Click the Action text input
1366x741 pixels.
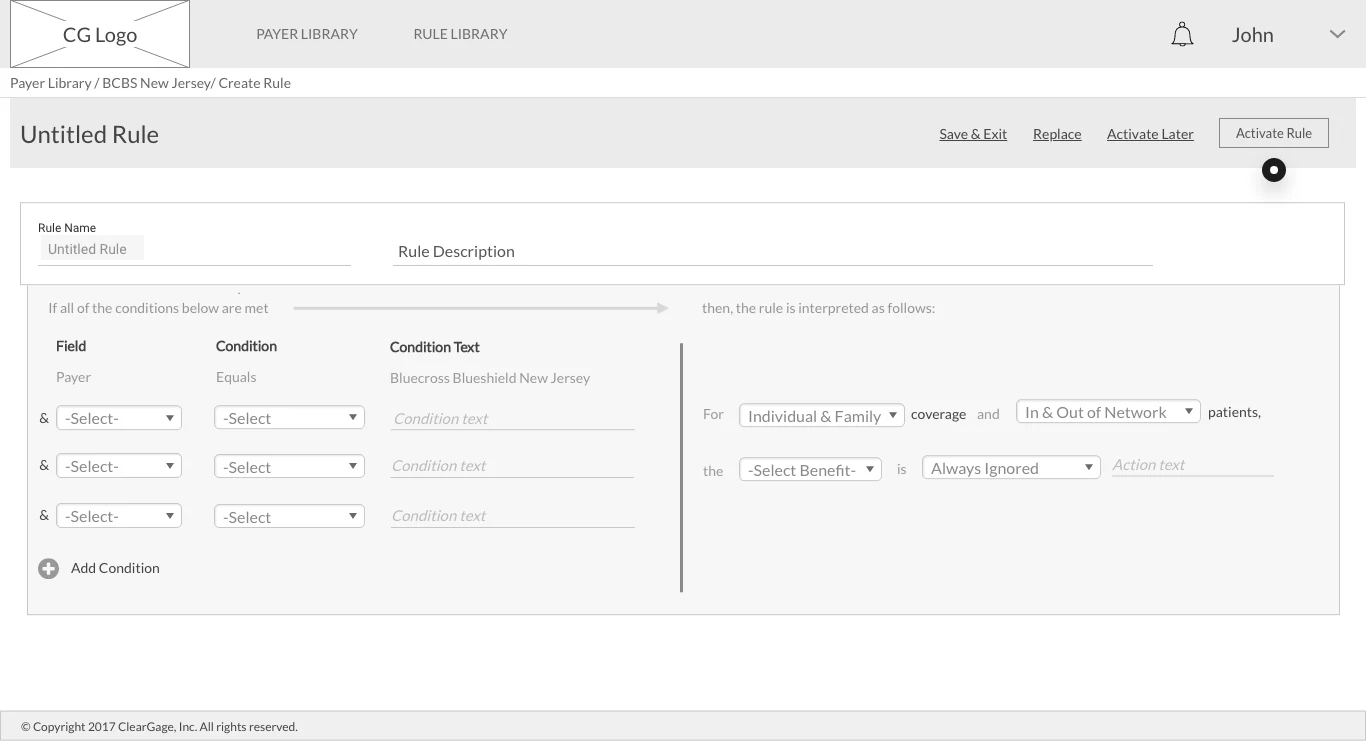pyautogui.click(x=1193, y=465)
